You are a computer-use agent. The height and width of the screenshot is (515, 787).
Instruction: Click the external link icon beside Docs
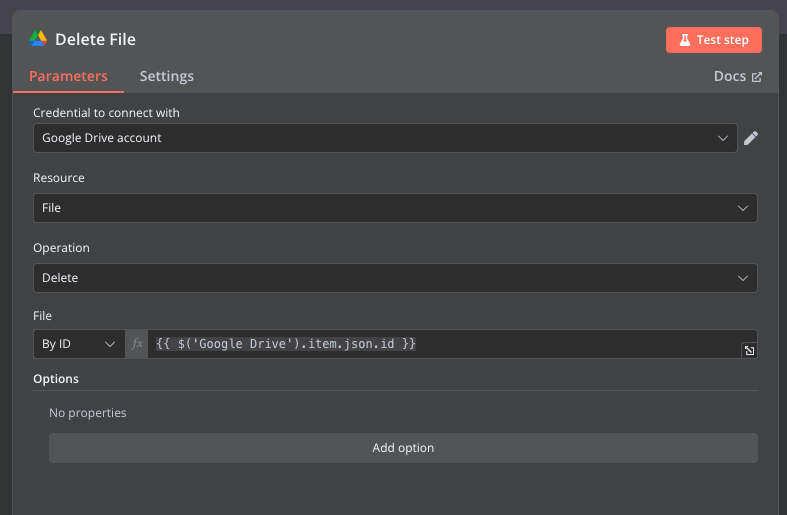point(757,77)
